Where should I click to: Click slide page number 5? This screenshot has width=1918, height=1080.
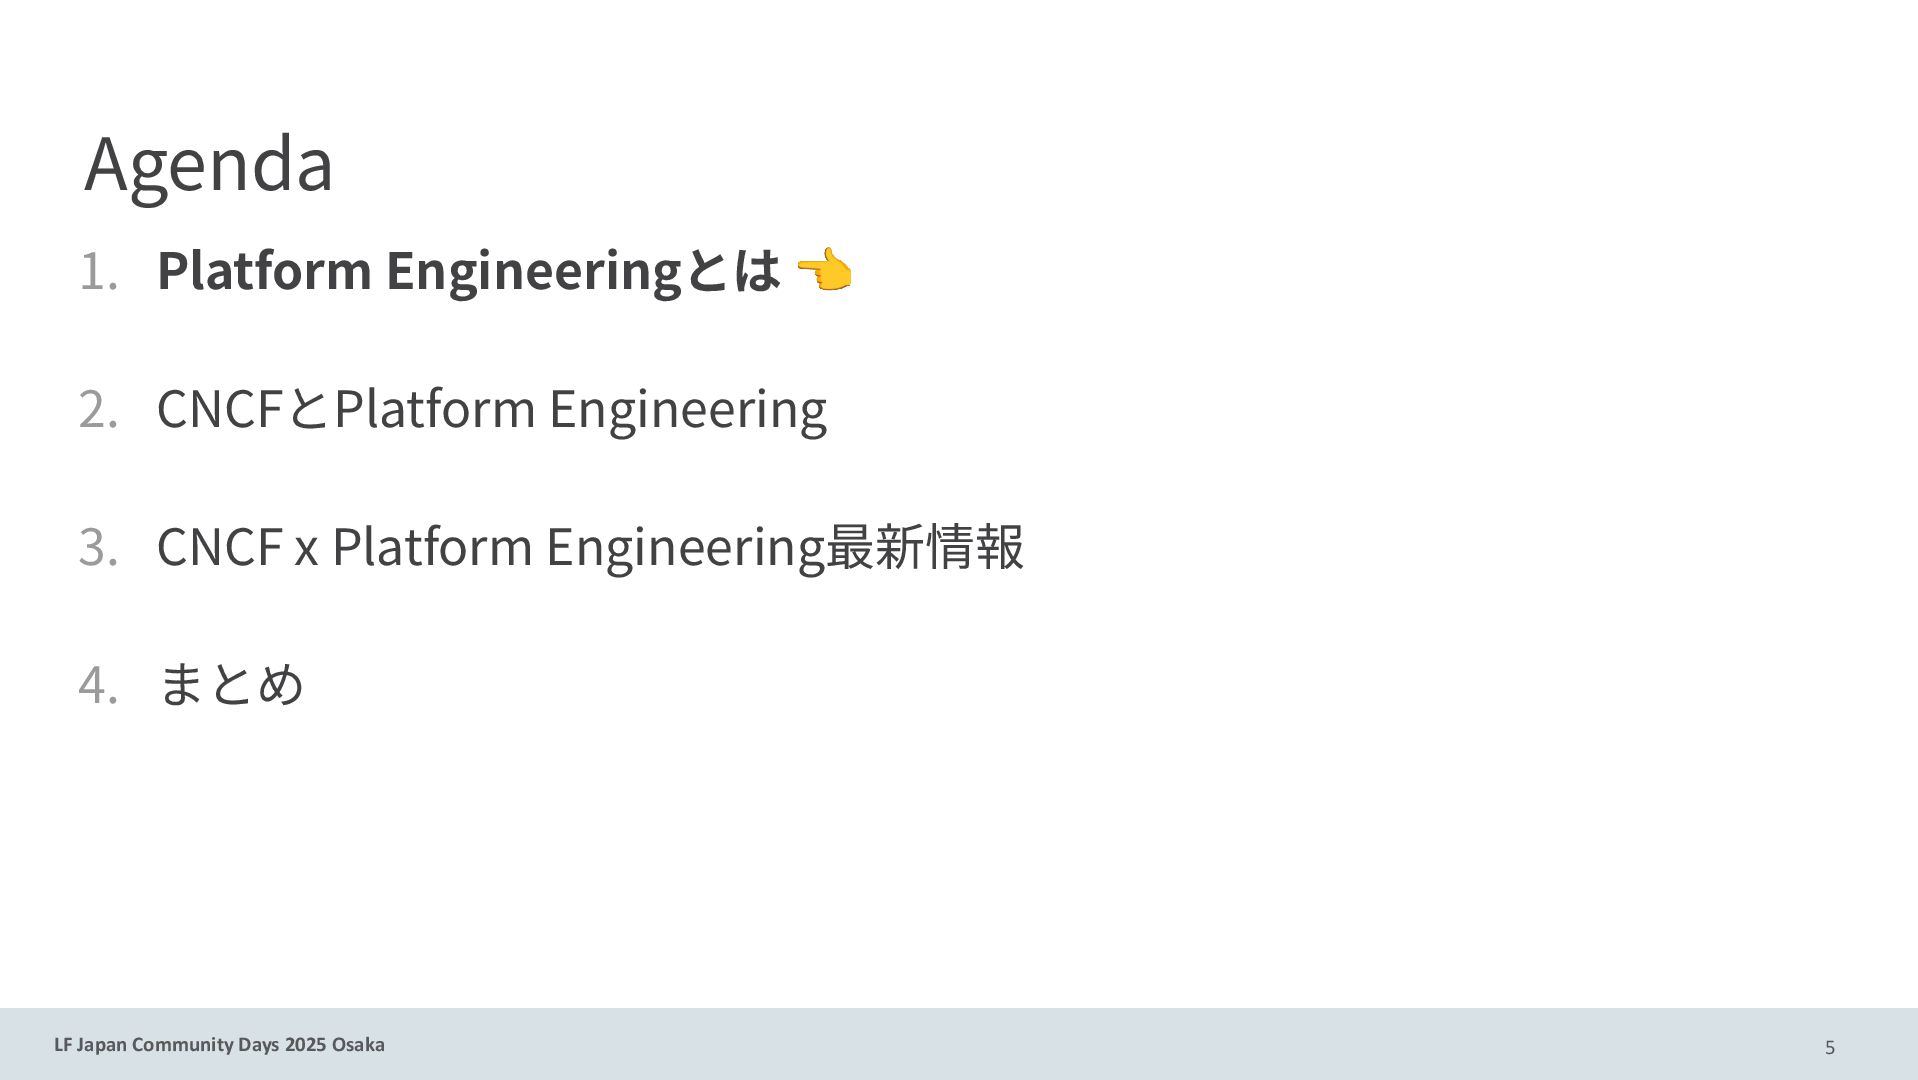tap(1830, 1047)
